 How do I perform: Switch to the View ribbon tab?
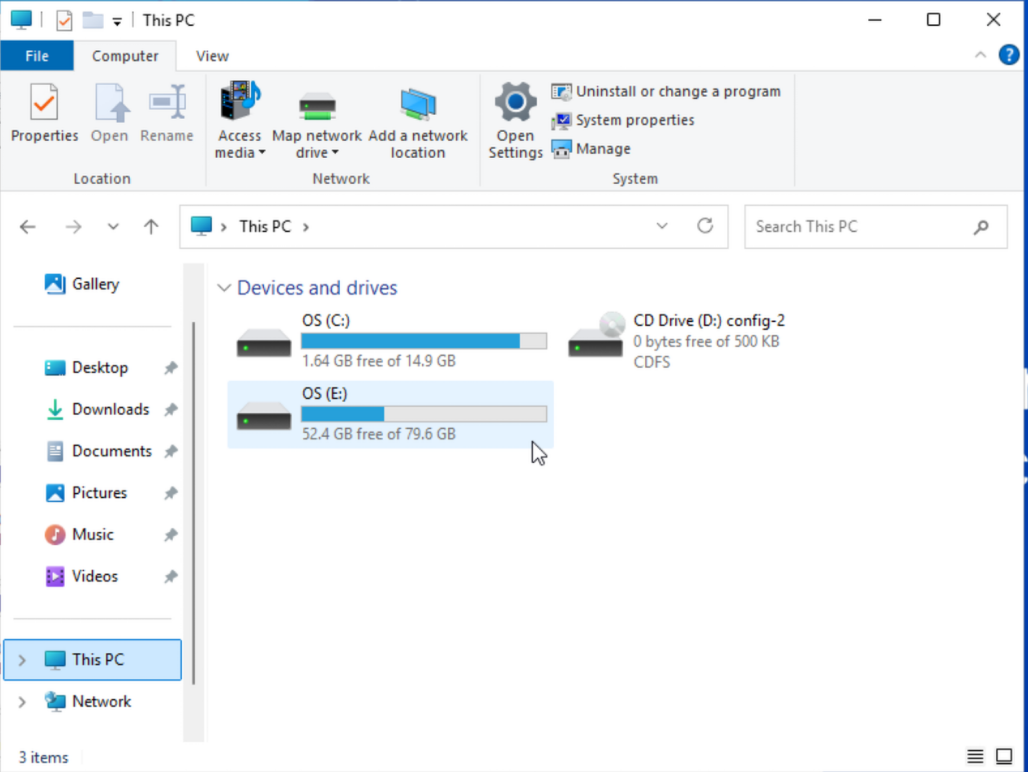pos(211,56)
